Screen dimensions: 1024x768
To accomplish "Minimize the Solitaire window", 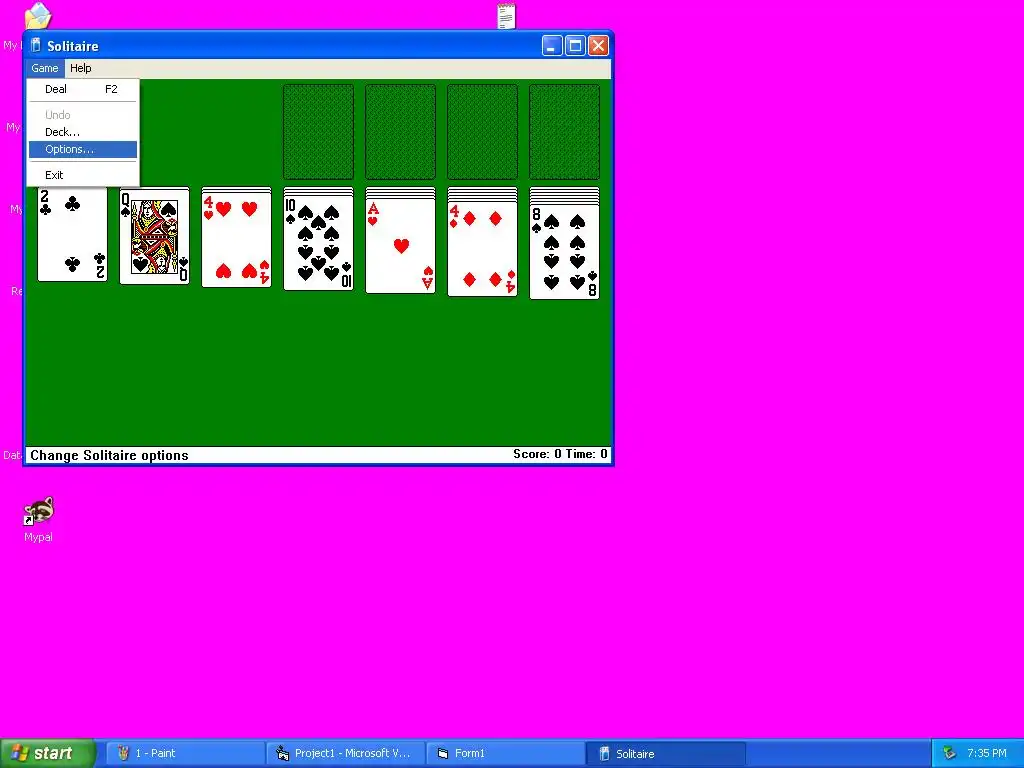I will [x=552, y=46].
